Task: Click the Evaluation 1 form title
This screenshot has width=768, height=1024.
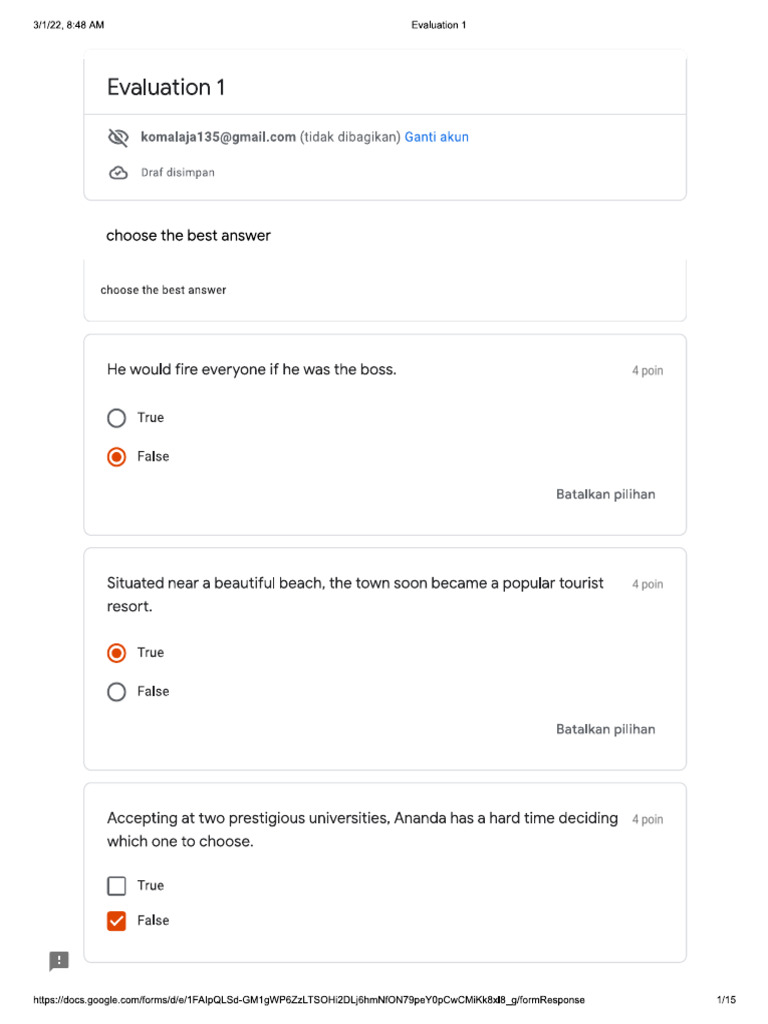Action: click(x=166, y=87)
